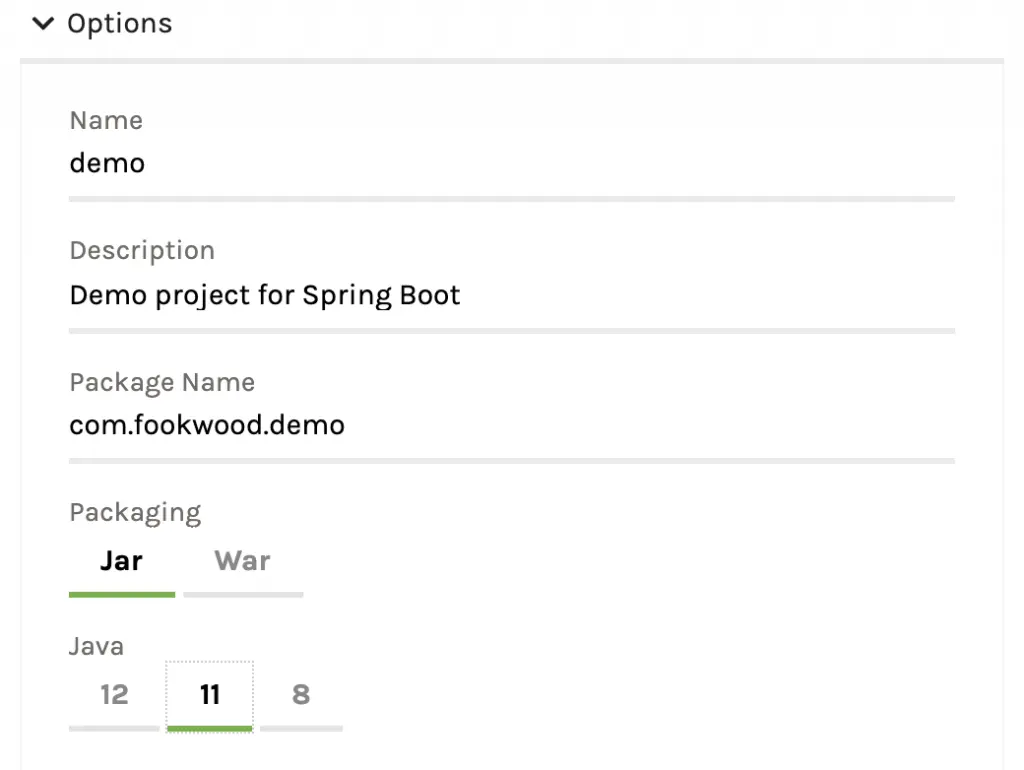Image resolution: width=1024 pixels, height=770 pixels.
Task: Click the Description field label
Action: click(x=142, y=251)
